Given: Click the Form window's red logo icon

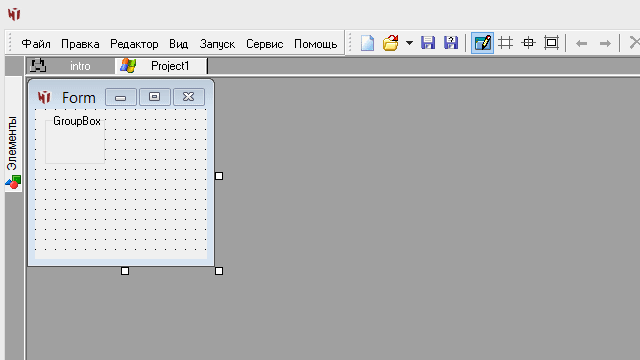Looking at the screenshot, I should [x=44, y=97].
